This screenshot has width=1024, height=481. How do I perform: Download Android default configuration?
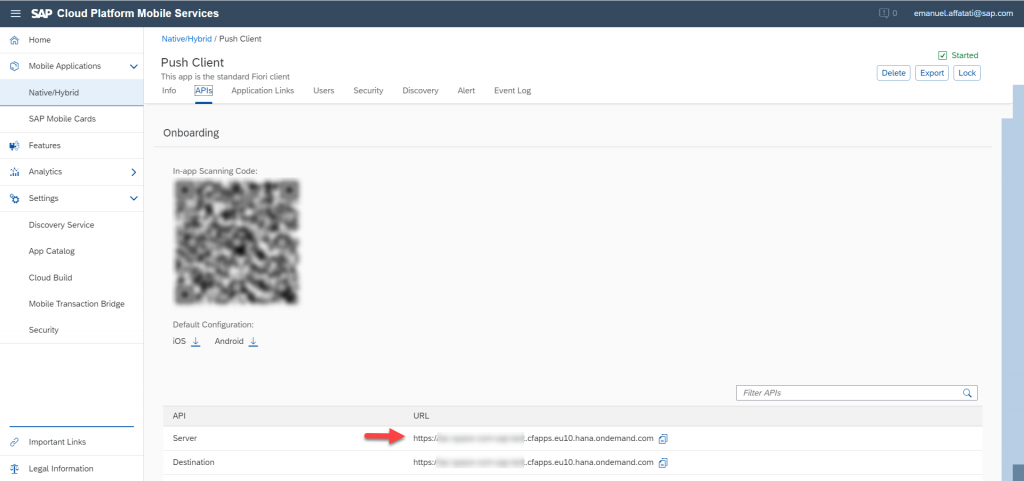253,341
